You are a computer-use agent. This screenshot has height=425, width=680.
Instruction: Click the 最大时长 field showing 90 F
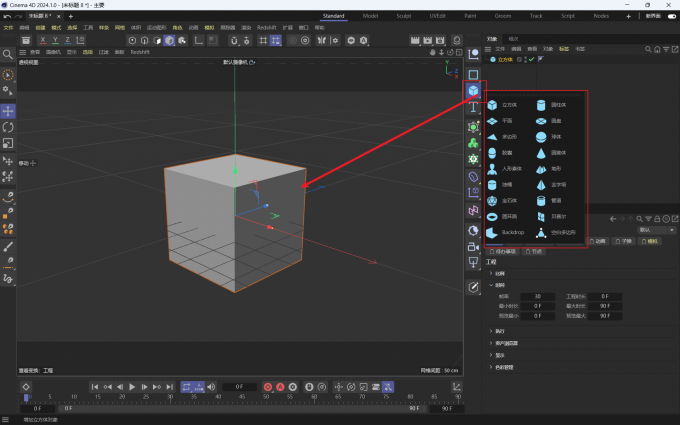pos(605,306)
